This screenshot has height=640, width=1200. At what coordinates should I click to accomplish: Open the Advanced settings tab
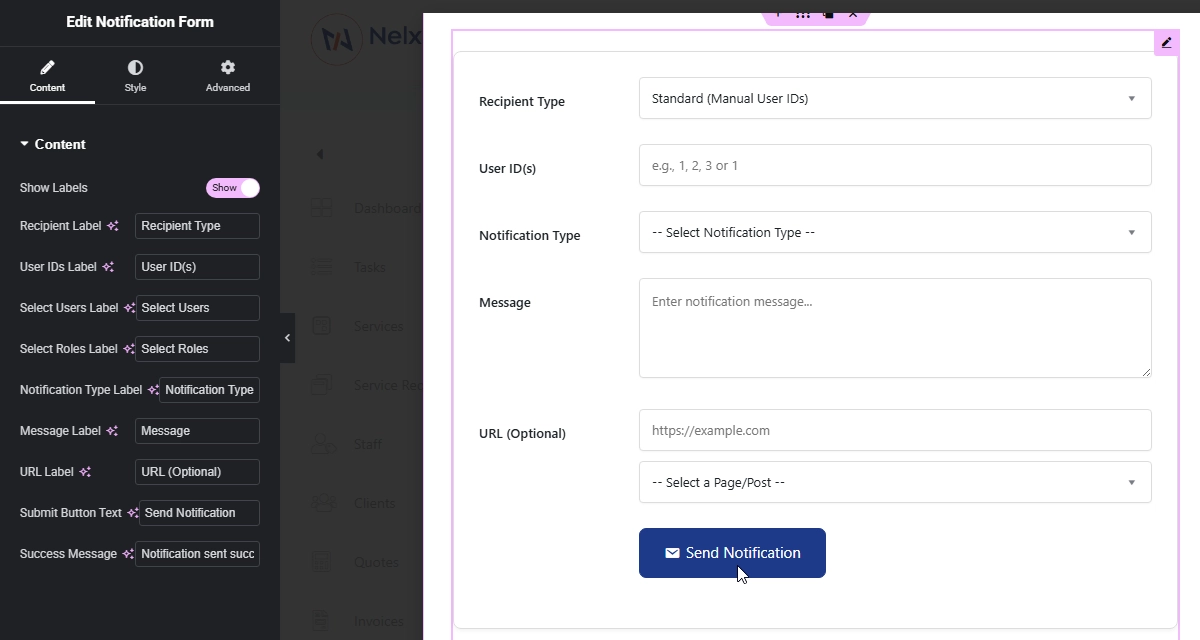(228, 76)
